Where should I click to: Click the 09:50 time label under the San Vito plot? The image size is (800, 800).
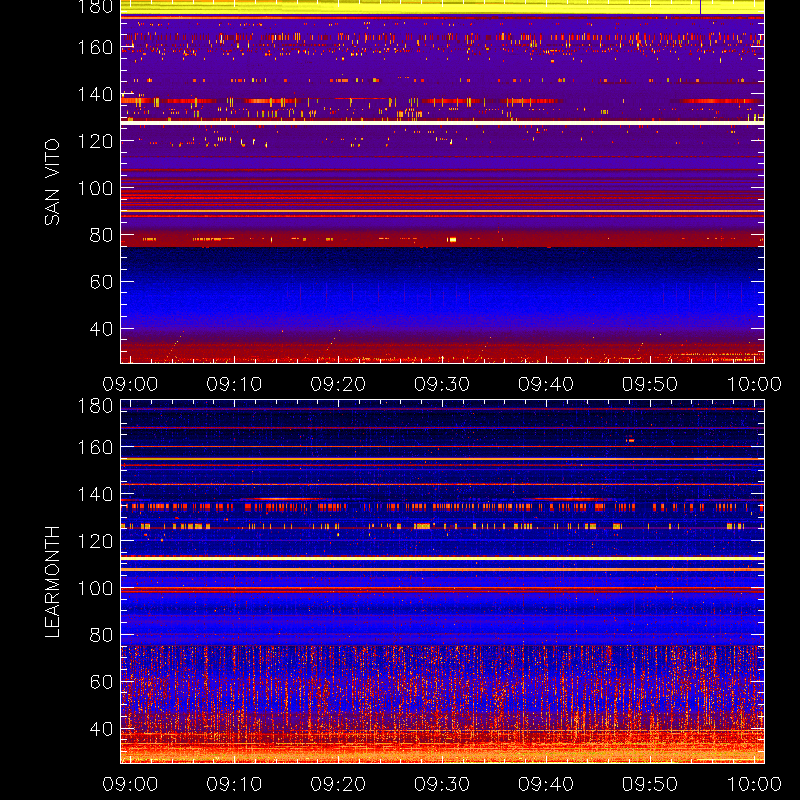tap(649, 384)
